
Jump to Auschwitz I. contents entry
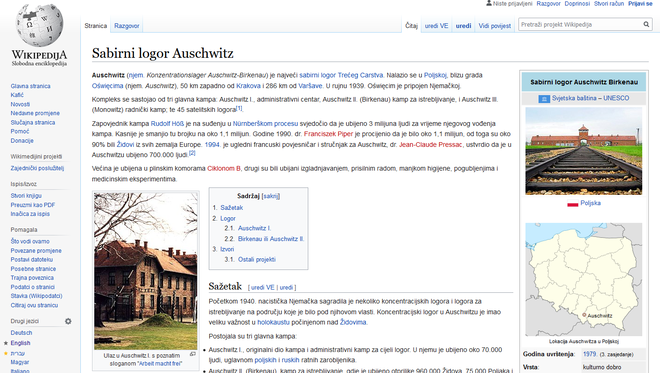click(255, 228)
